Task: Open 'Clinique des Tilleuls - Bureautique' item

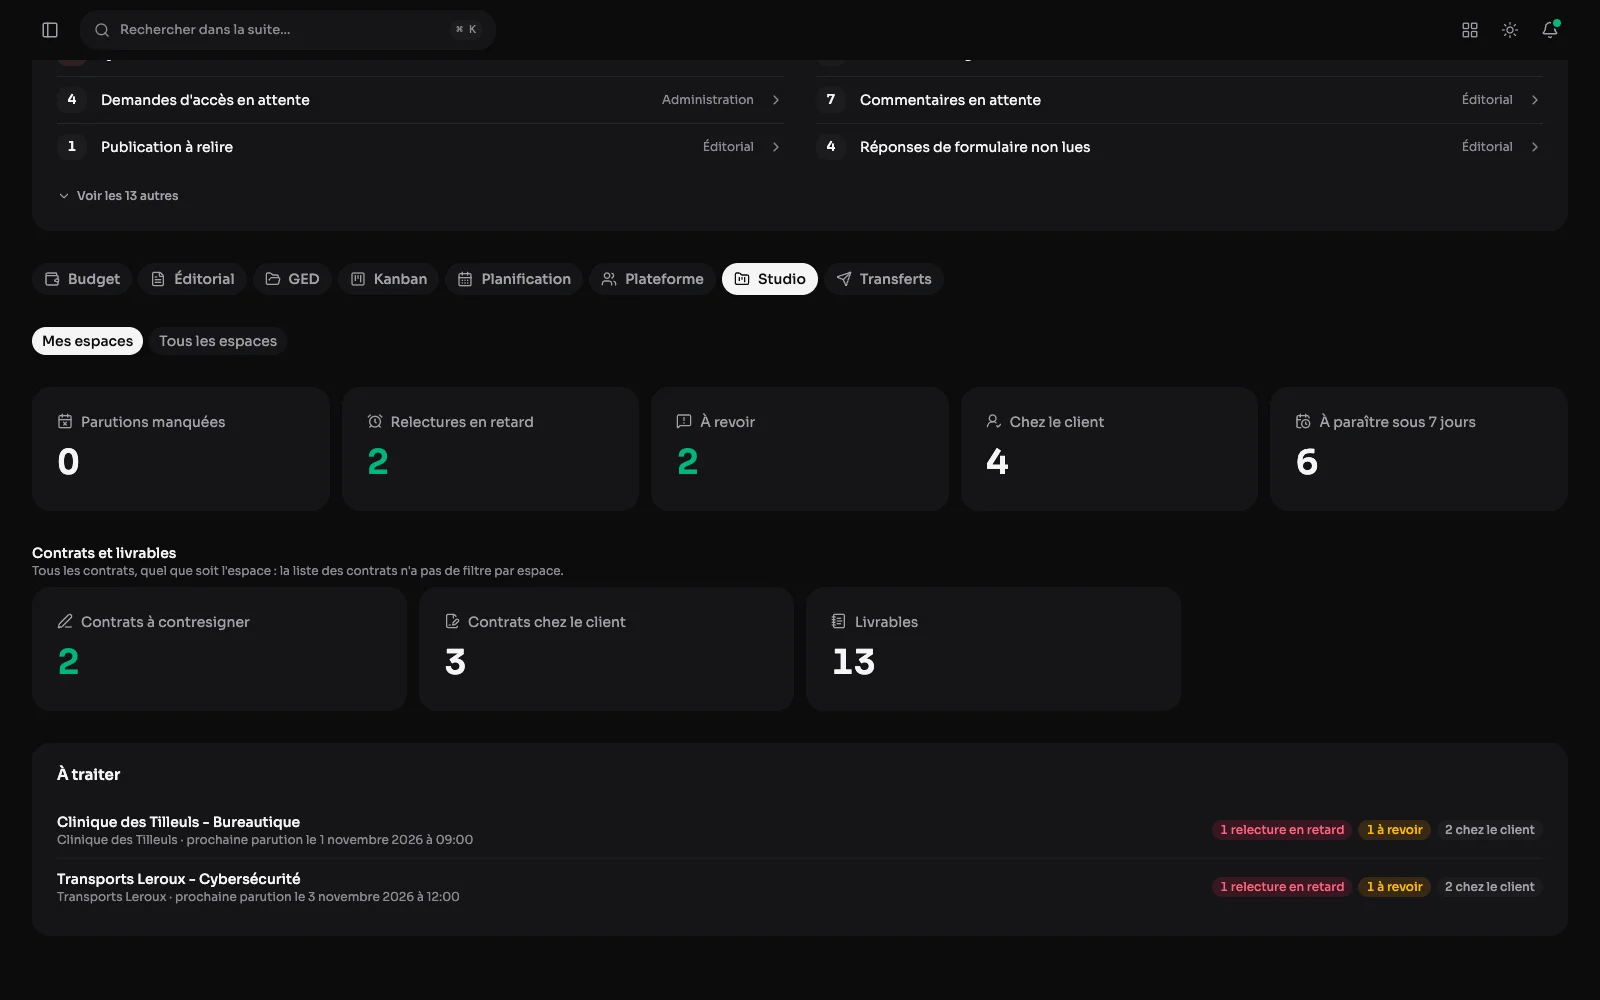Action: [800, 830]
